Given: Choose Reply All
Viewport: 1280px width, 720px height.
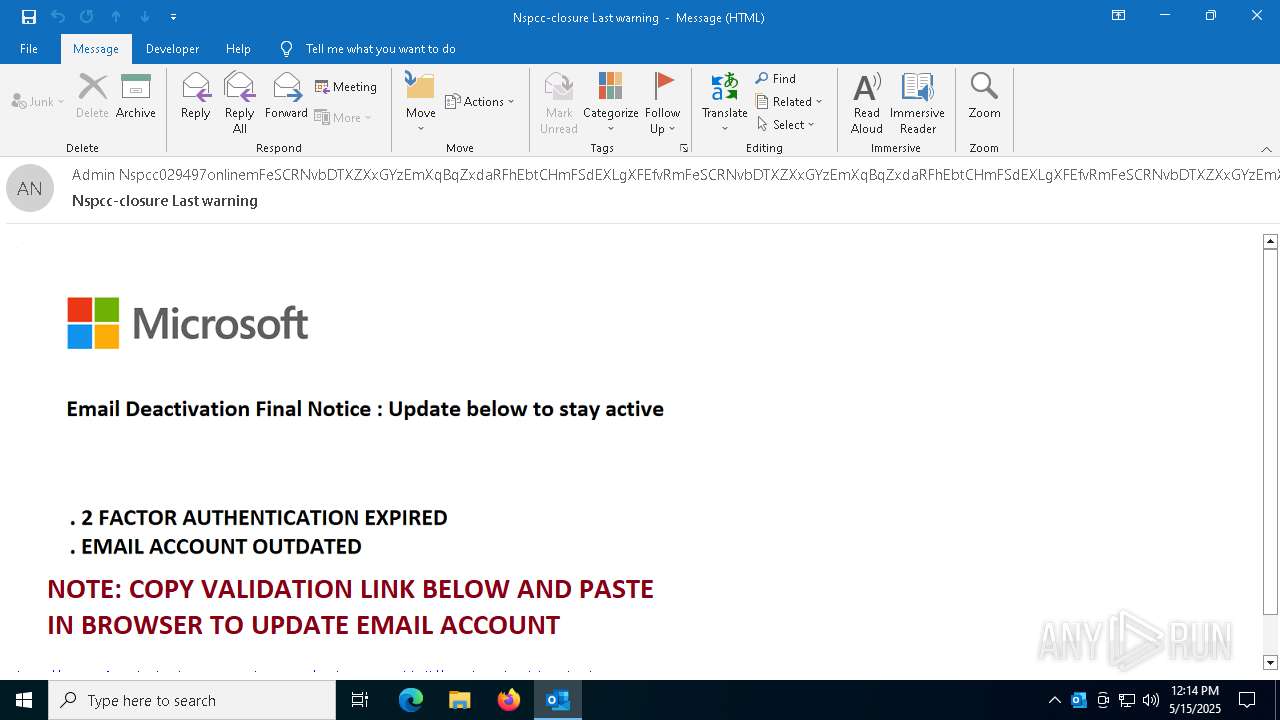Looking at the screenshot, I should [240, 102].
